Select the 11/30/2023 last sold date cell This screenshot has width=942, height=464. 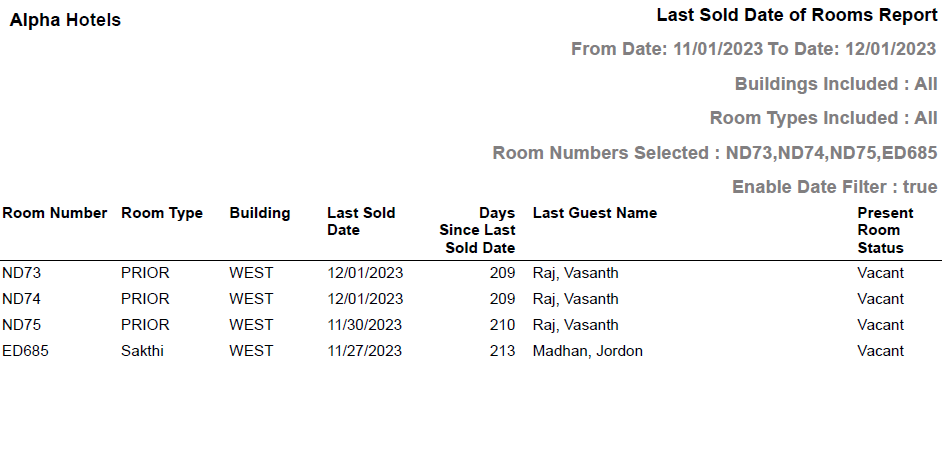coord(365,325)
